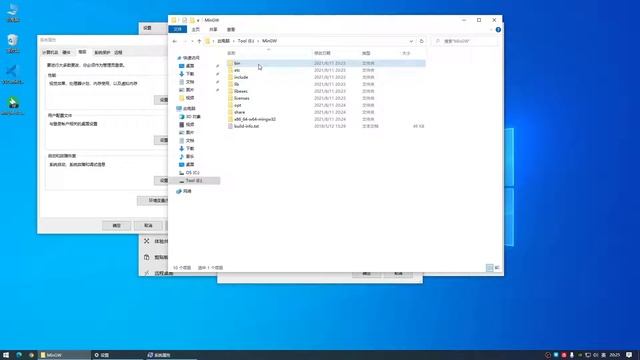Click Tool (E:) in address breadcrumb
Screen dimensions: 640x360
(246, 41)
